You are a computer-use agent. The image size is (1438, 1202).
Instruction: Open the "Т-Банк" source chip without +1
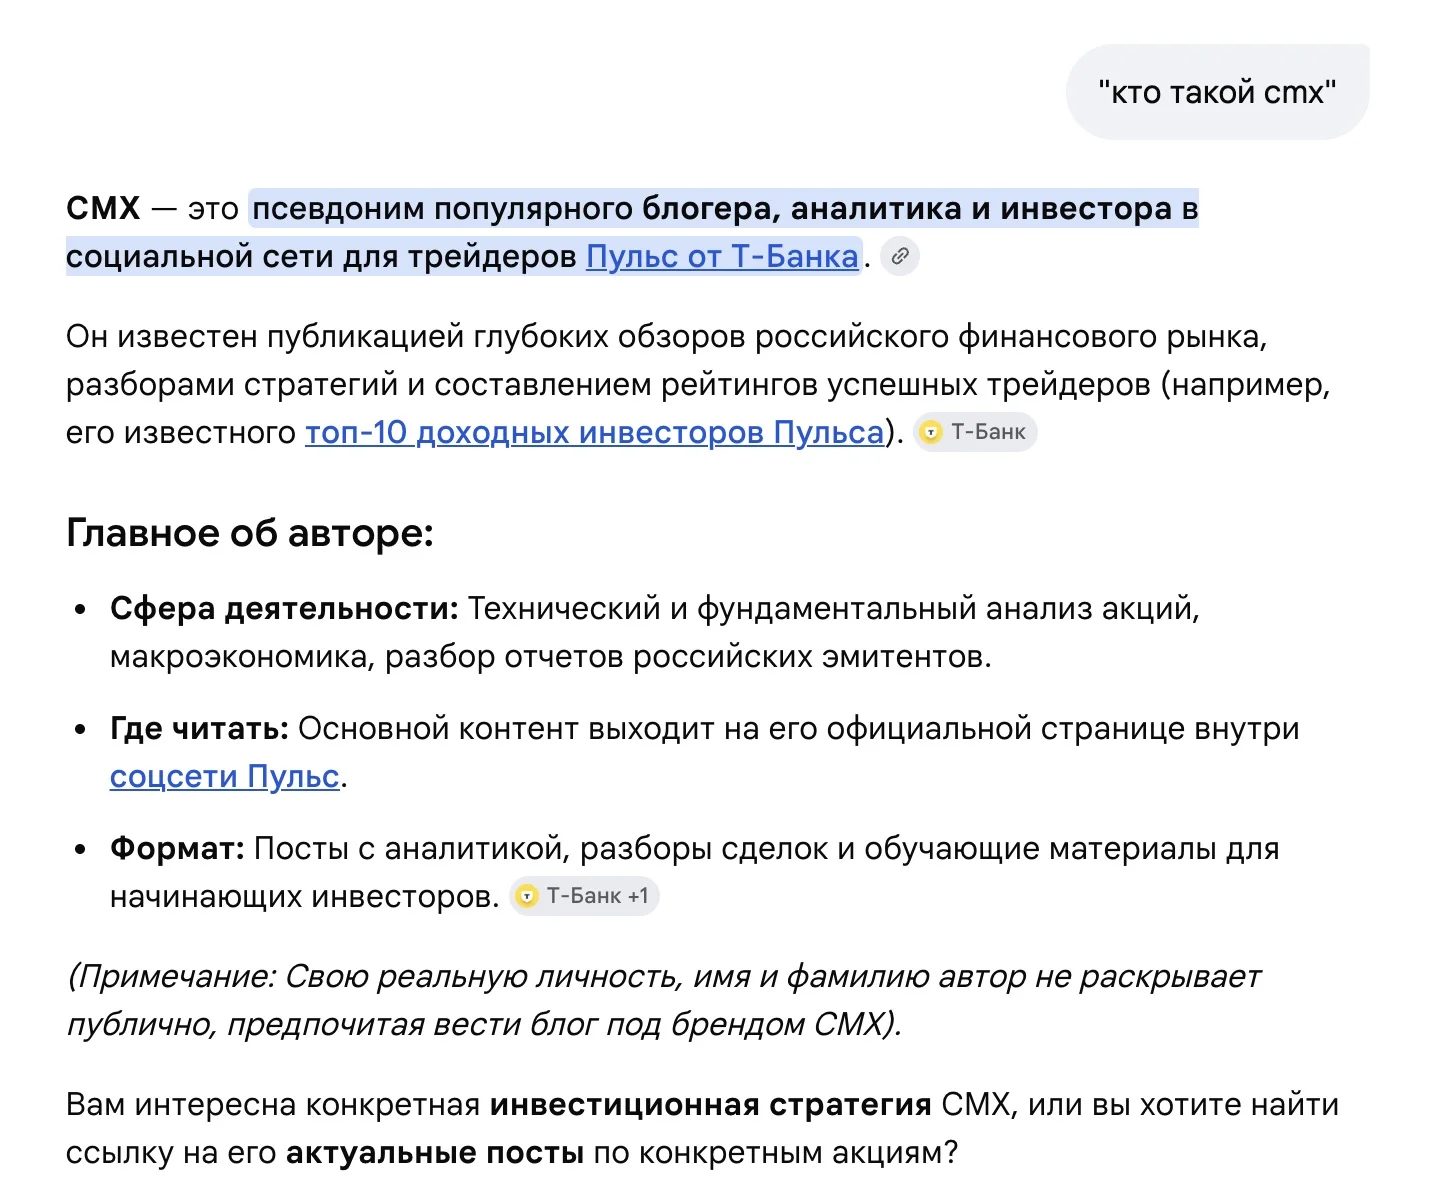(975, 432)
